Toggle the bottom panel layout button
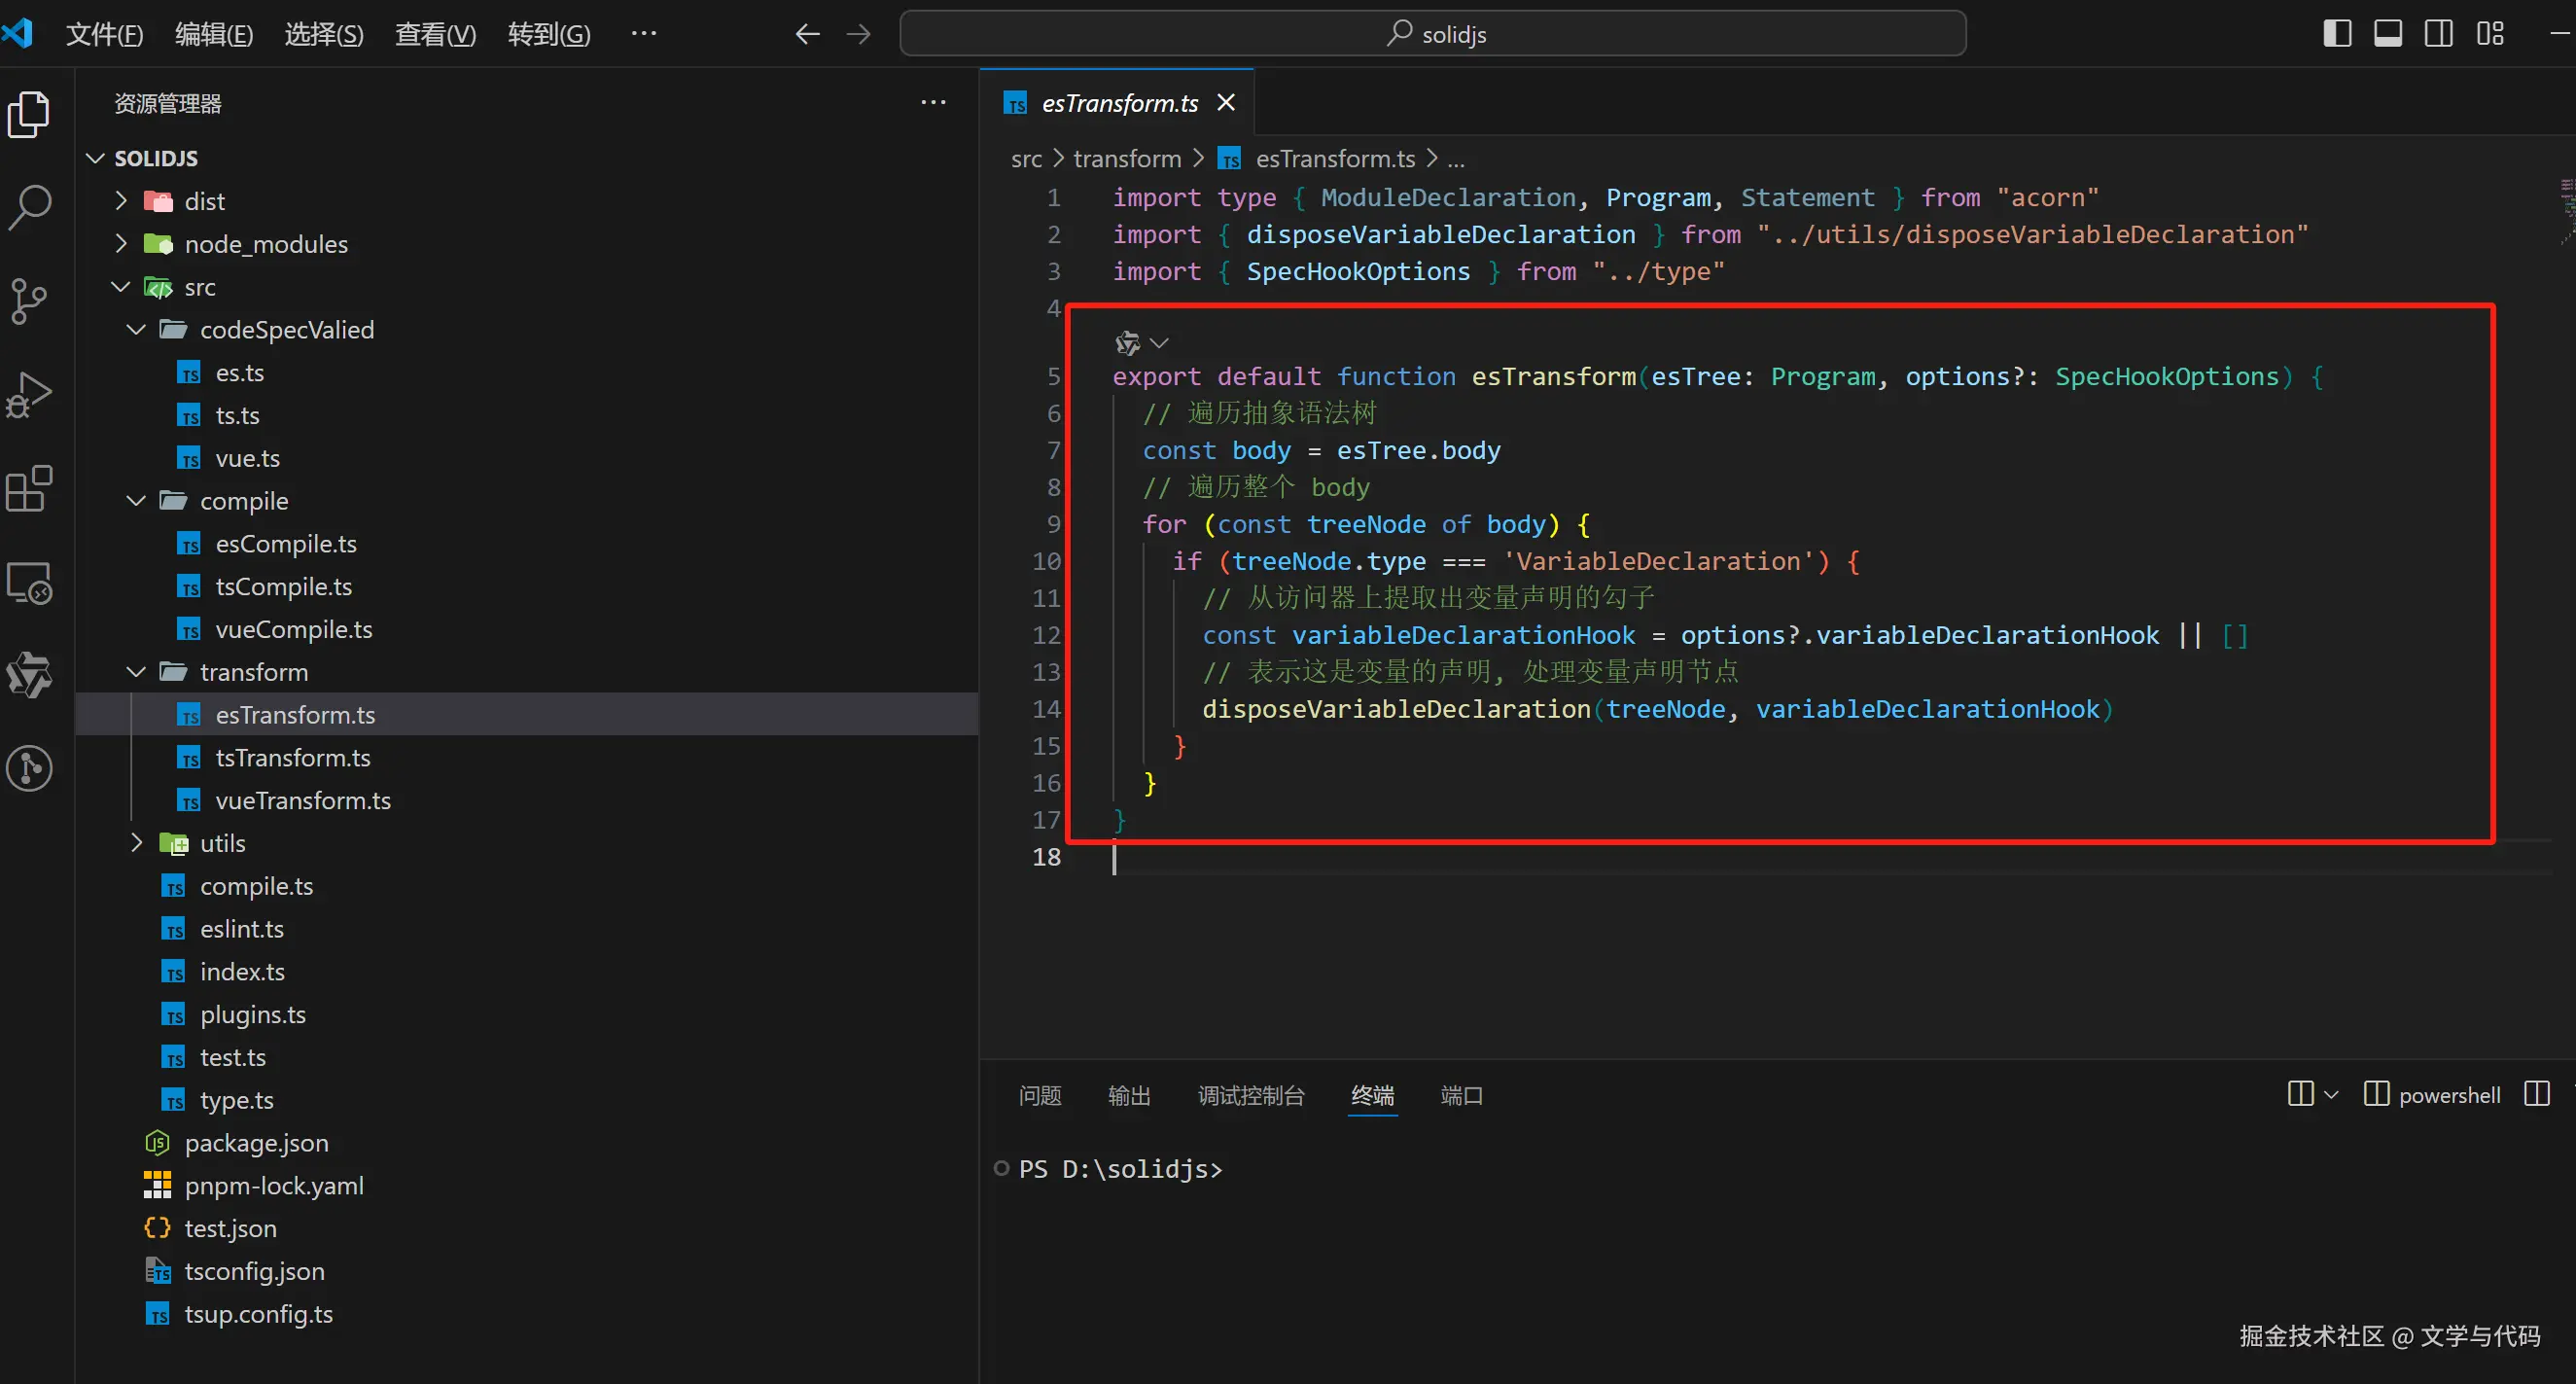 (2388, 33)
